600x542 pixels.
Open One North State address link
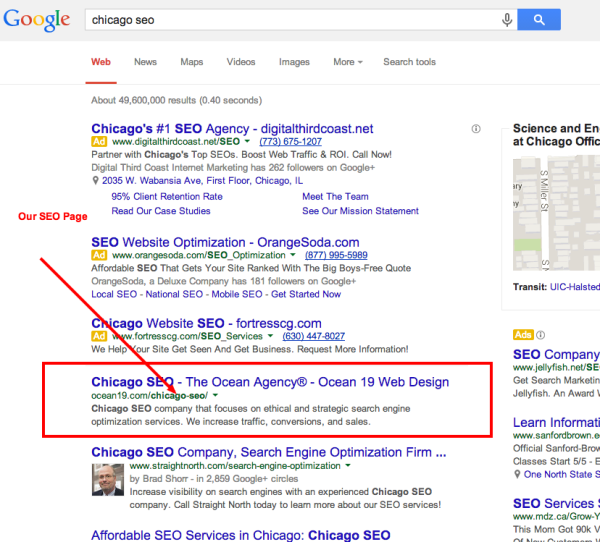click(562, 475)
